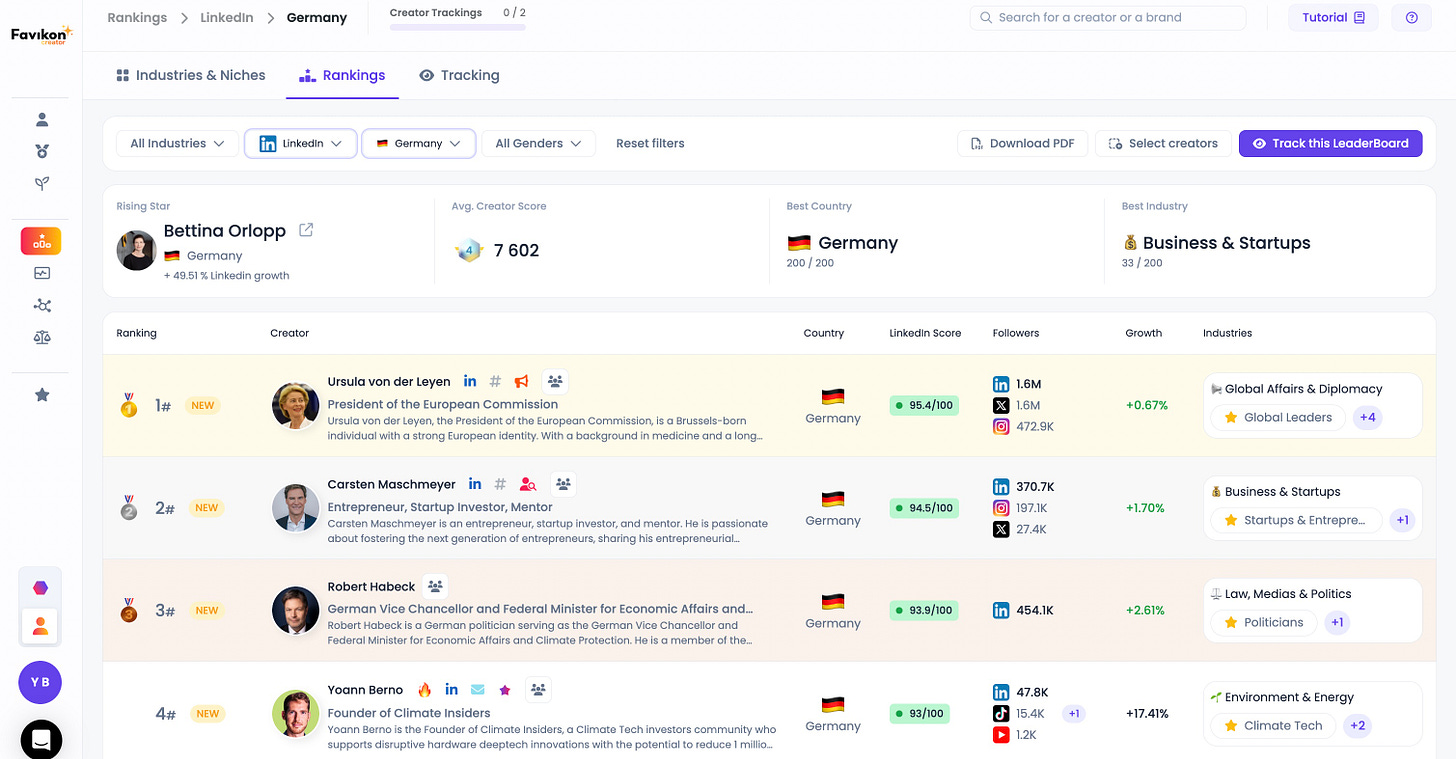Click Select creators button
Image resolution: width=1456 pixels, height=759 pixels.
click(x=1163, y=143)
